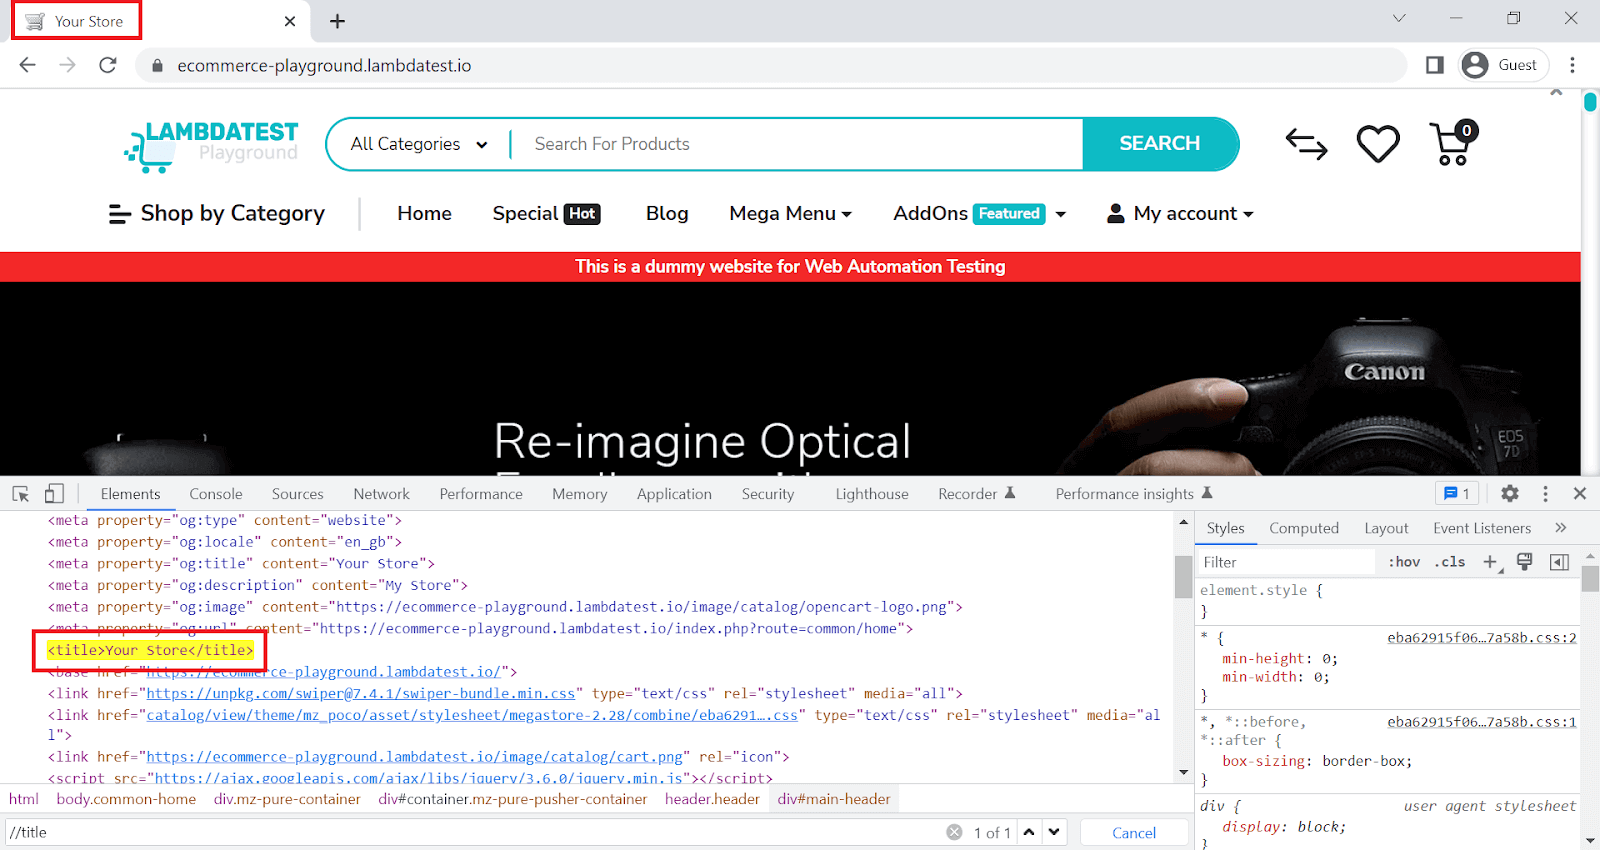The image size is (1600, 850).
Task: Expand the Mega Menu dropdown
Action: (790, 214)
